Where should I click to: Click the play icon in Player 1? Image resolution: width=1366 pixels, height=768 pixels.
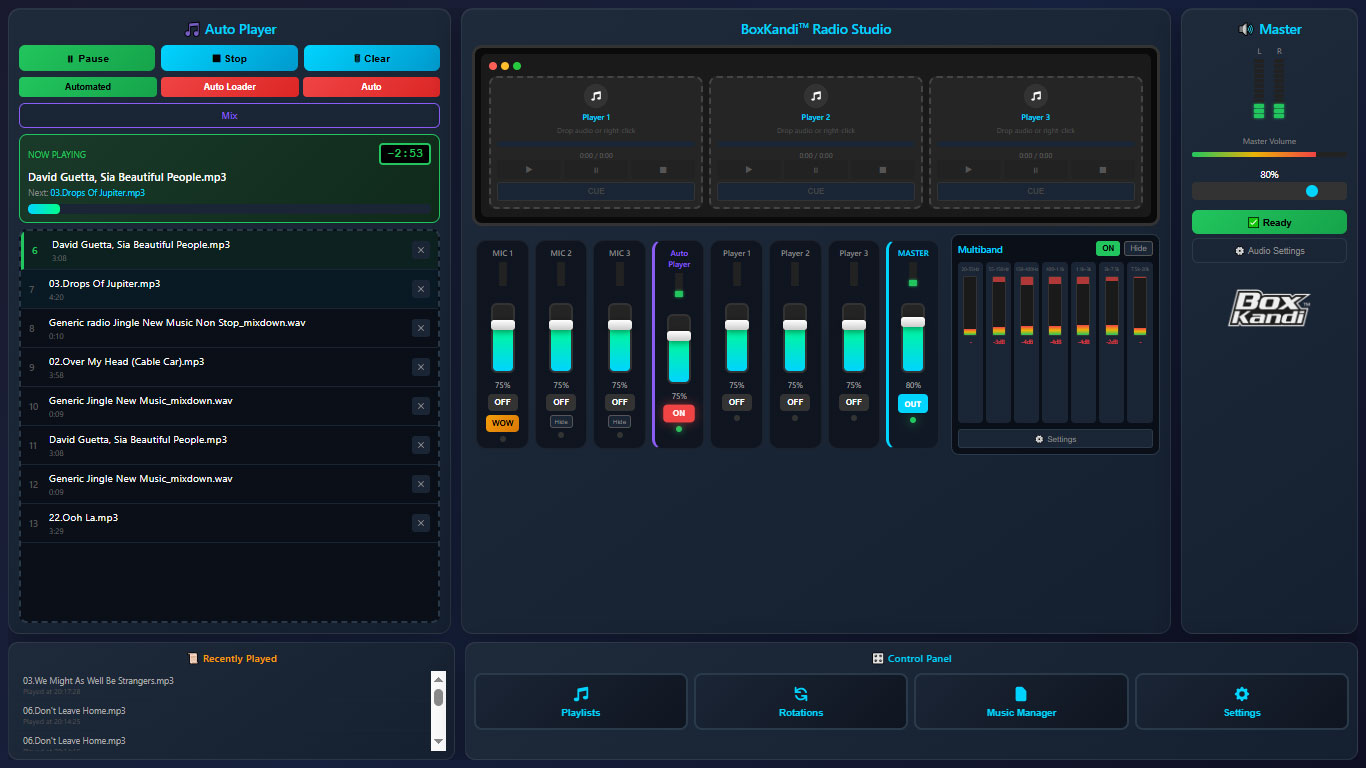[529, 170]
